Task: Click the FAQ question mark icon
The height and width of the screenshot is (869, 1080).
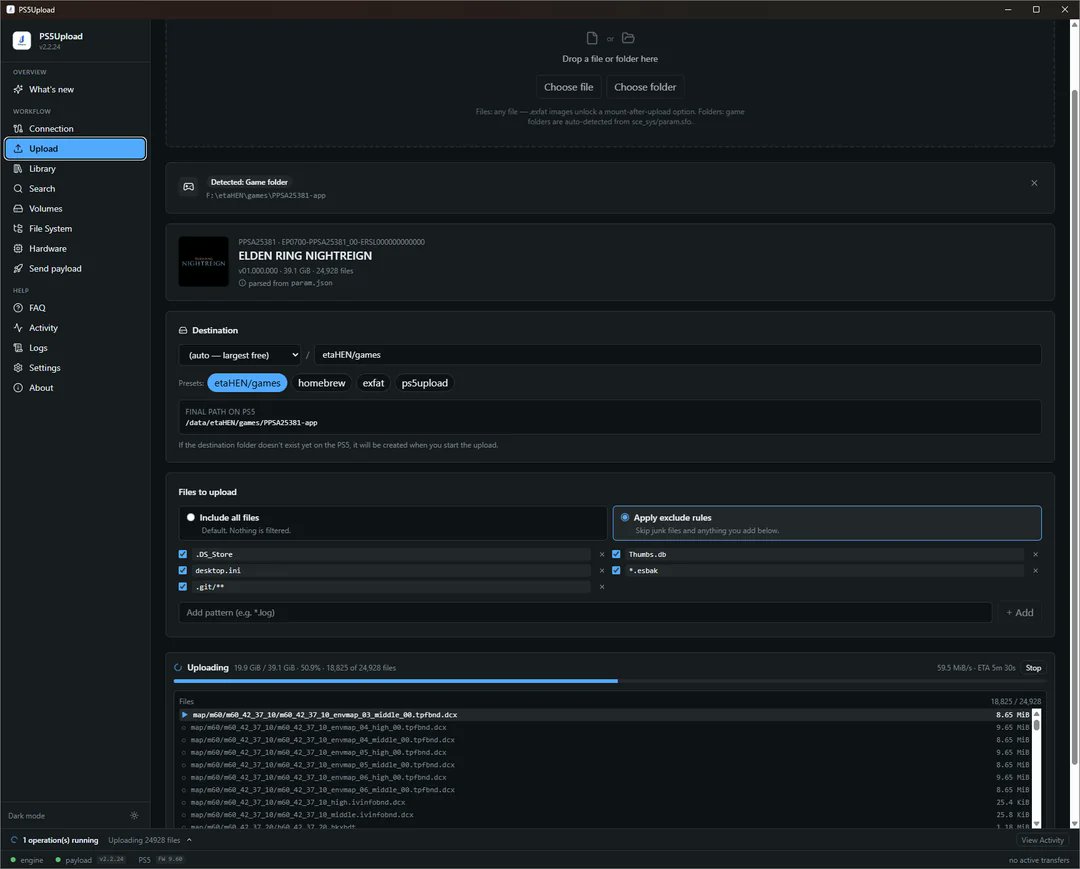Action: [18, 308]
